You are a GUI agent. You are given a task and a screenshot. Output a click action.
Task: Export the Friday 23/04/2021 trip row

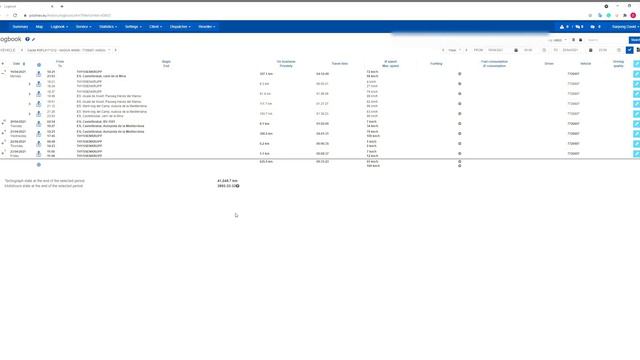(x=38, y=154)
